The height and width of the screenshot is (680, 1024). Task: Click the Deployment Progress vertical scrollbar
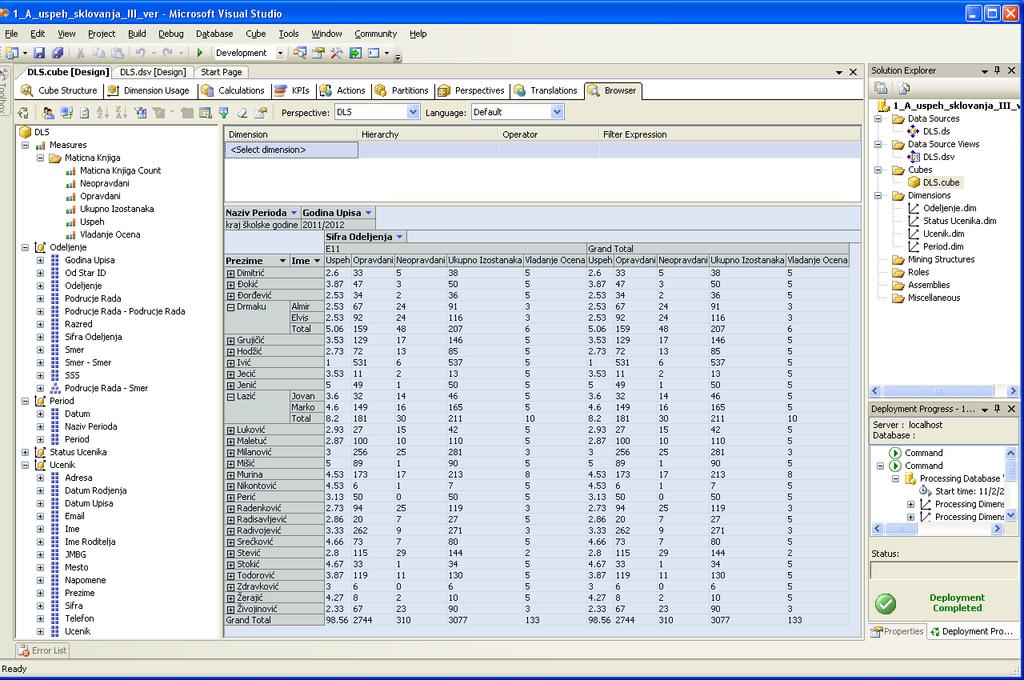1011,484
